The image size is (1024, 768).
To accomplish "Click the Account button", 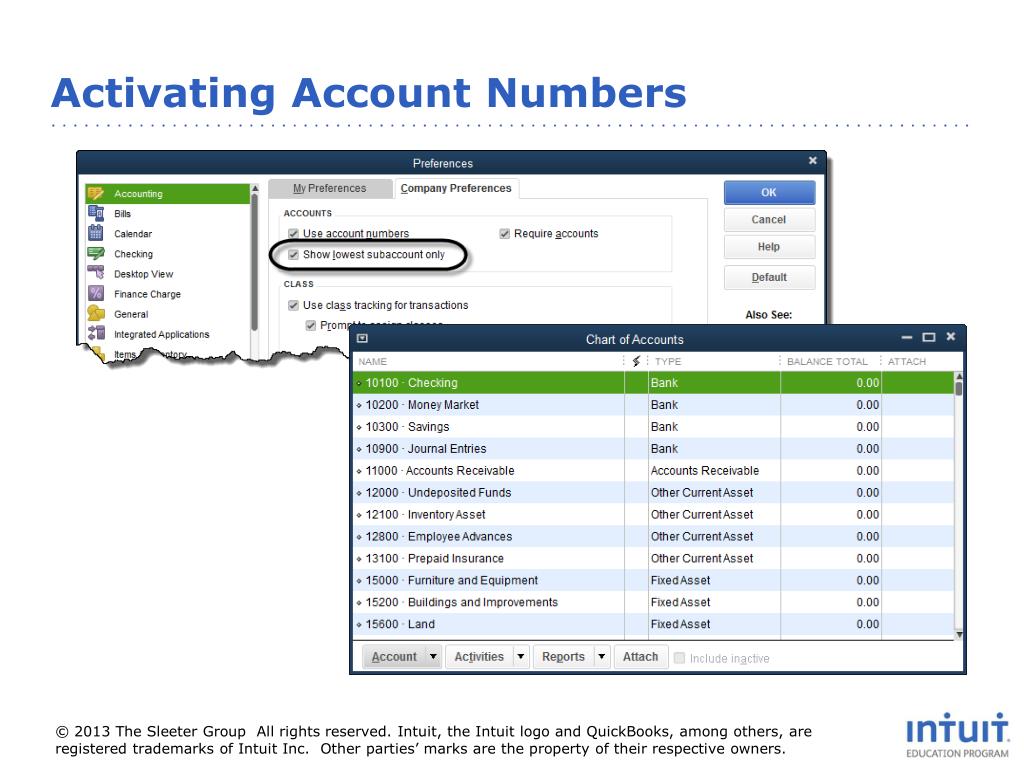I will click(394, 656).
